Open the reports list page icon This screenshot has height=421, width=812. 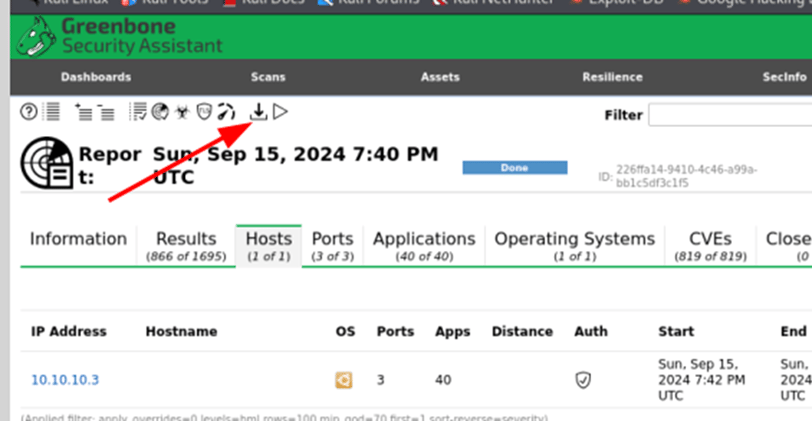(52, 112)
